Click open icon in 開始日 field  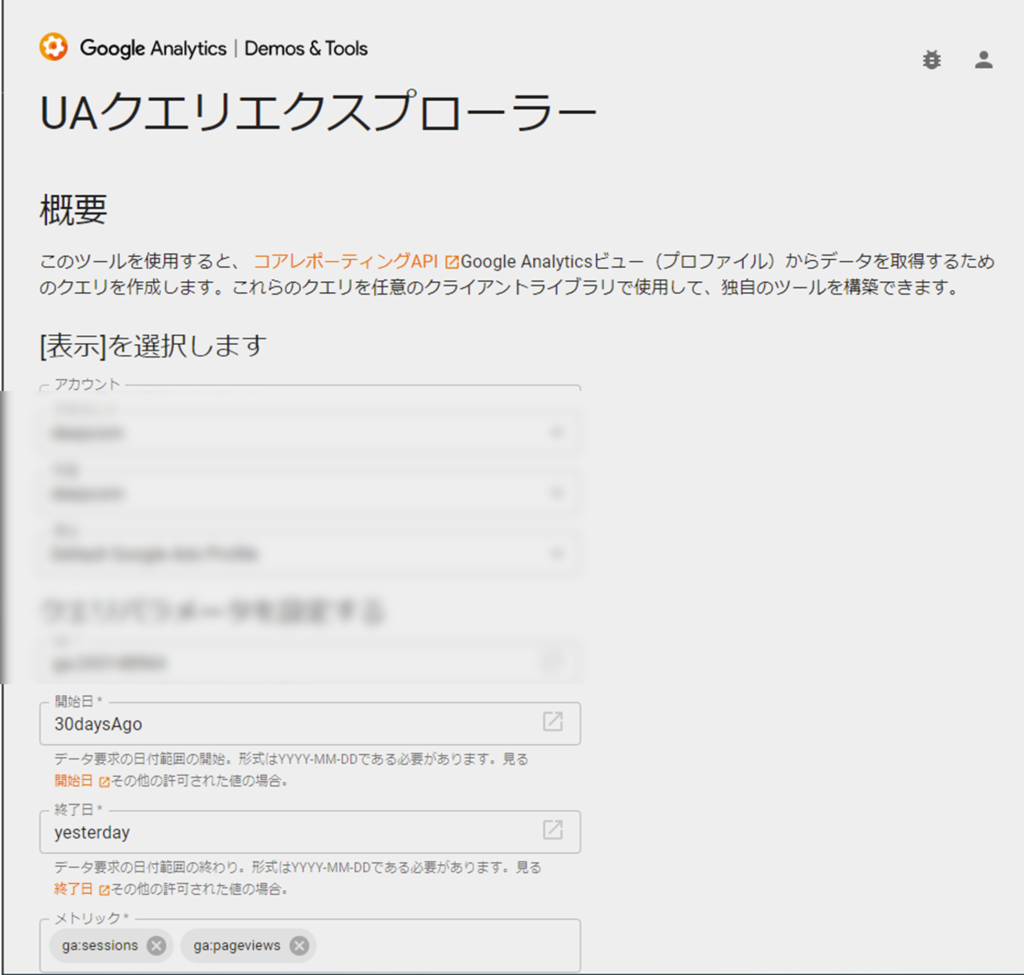coord(552,722)
